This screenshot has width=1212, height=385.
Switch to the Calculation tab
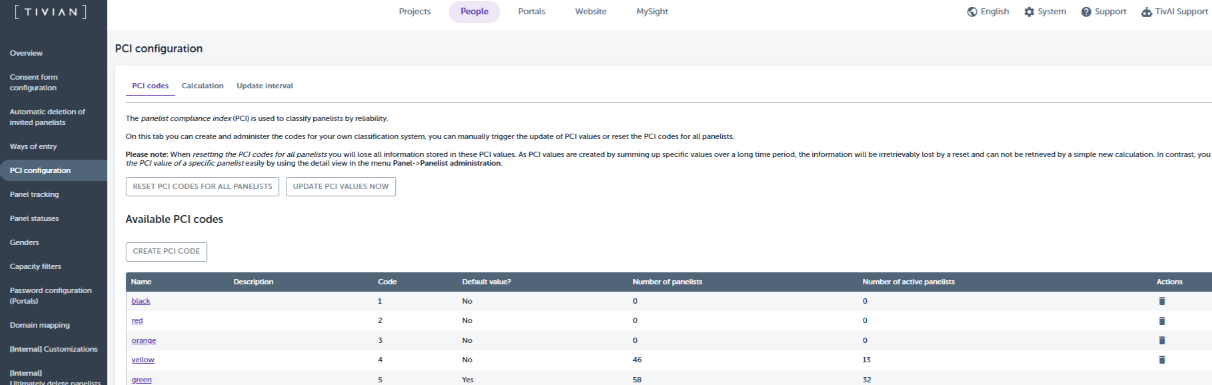tap(202, 86)
